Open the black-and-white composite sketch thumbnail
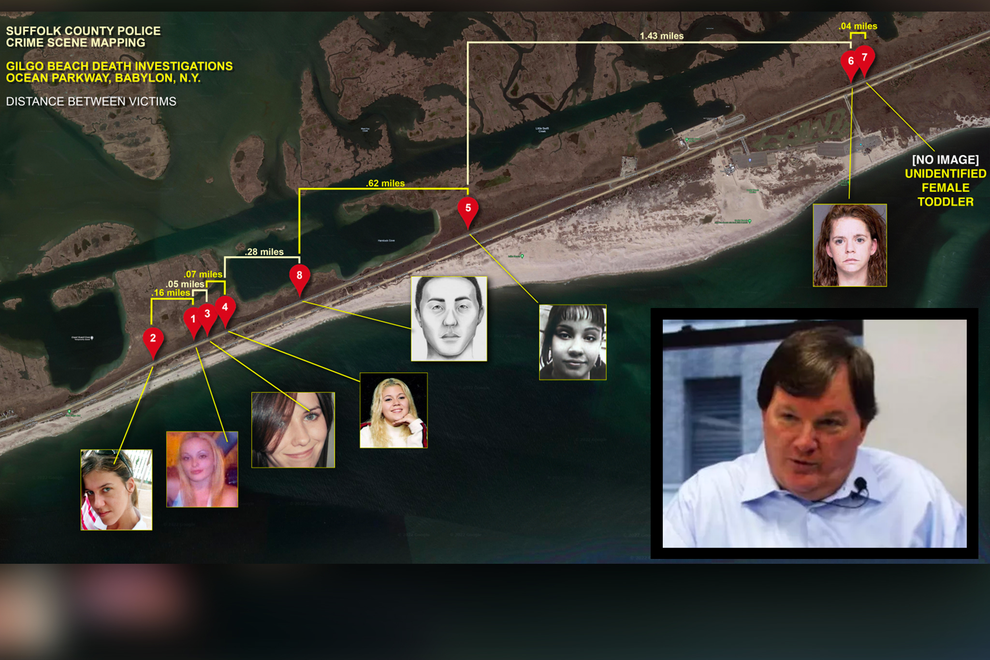This screenshot has width=990, height=660. [449, 318]
